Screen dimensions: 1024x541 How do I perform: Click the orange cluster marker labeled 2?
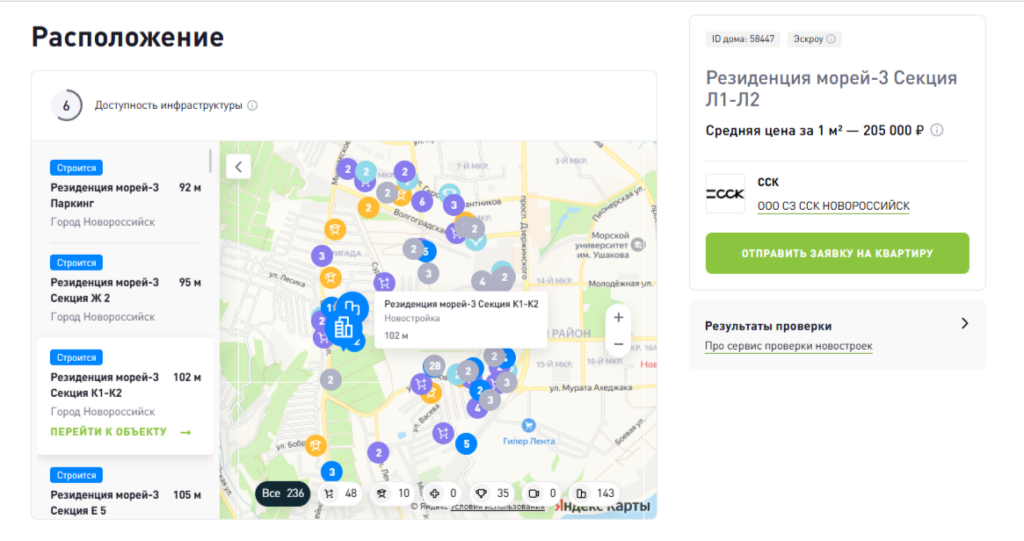click(x=368, y=208)
